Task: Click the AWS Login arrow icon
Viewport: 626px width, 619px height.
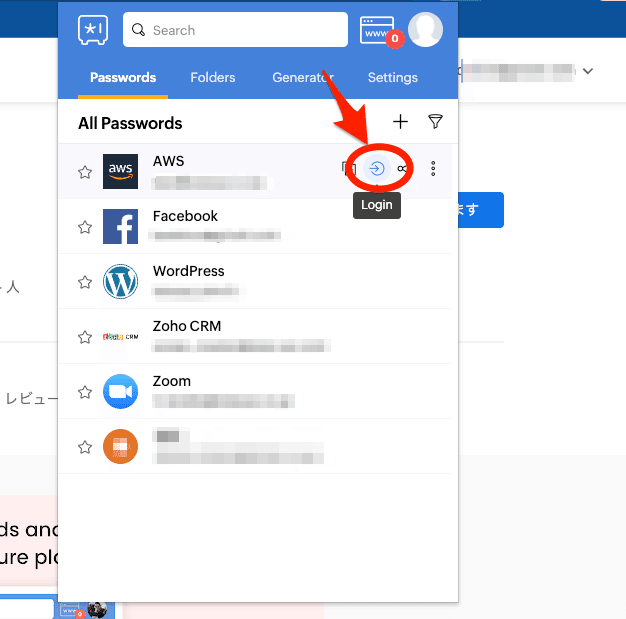Action: tap(376, 169)
